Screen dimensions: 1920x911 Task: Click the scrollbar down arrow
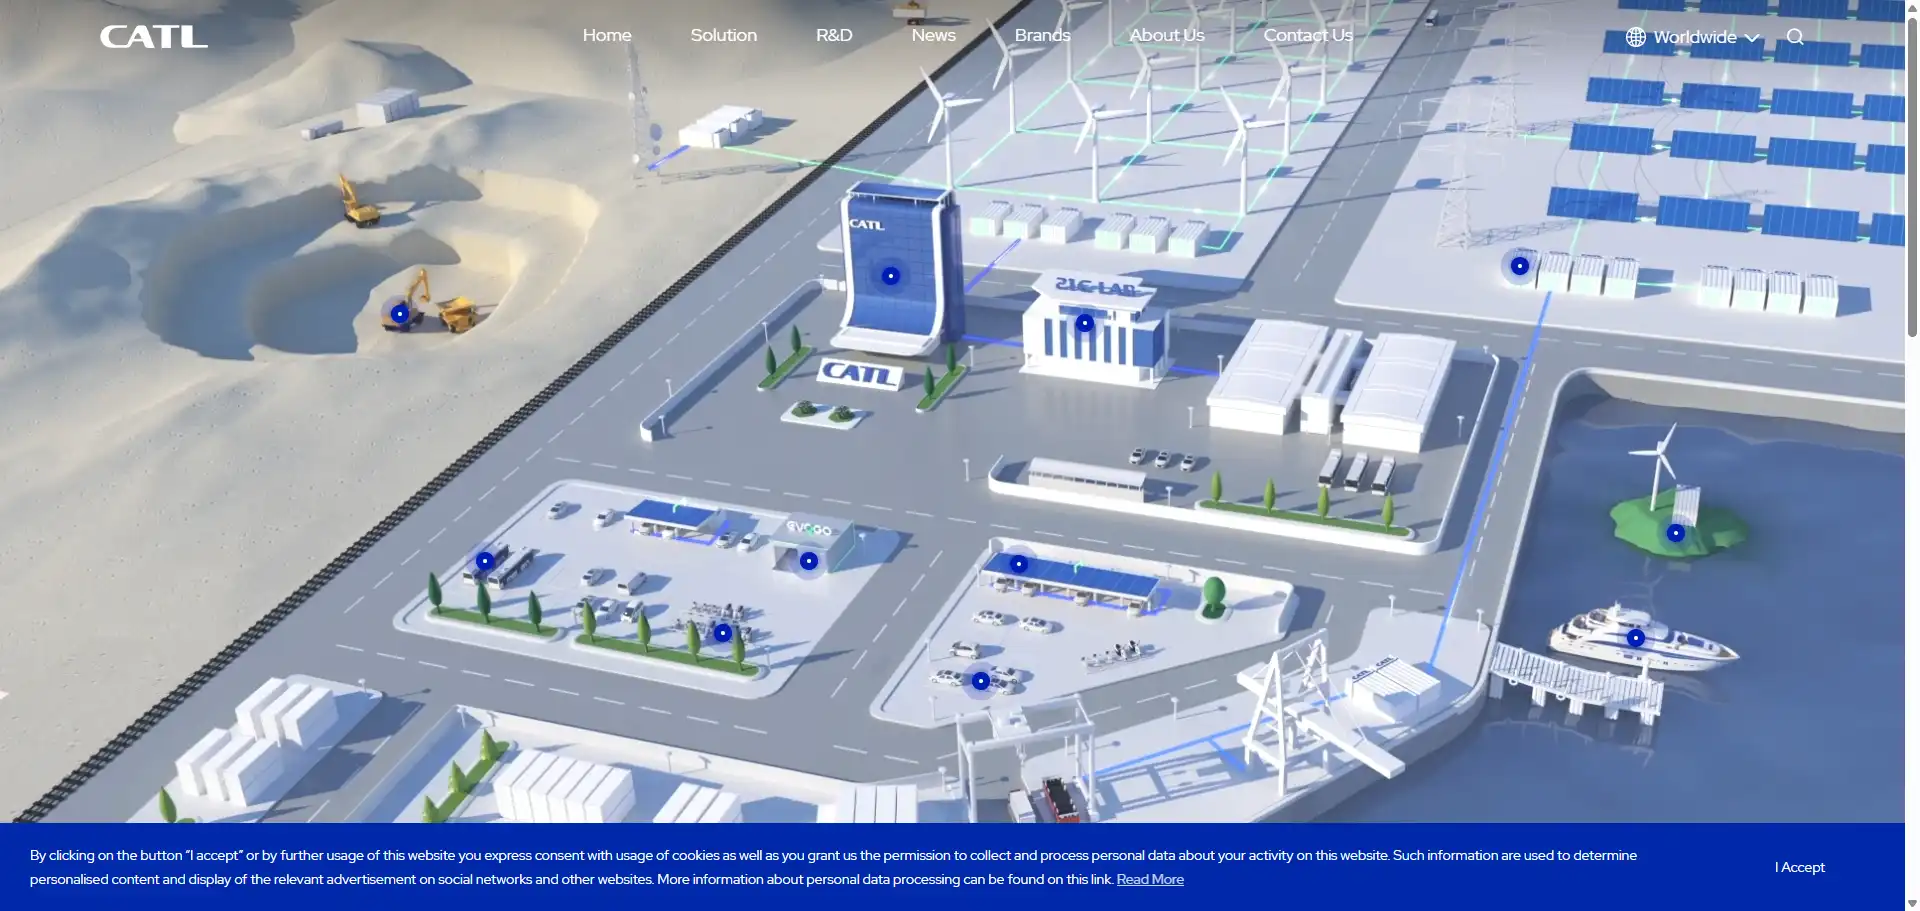(1912, 903)
